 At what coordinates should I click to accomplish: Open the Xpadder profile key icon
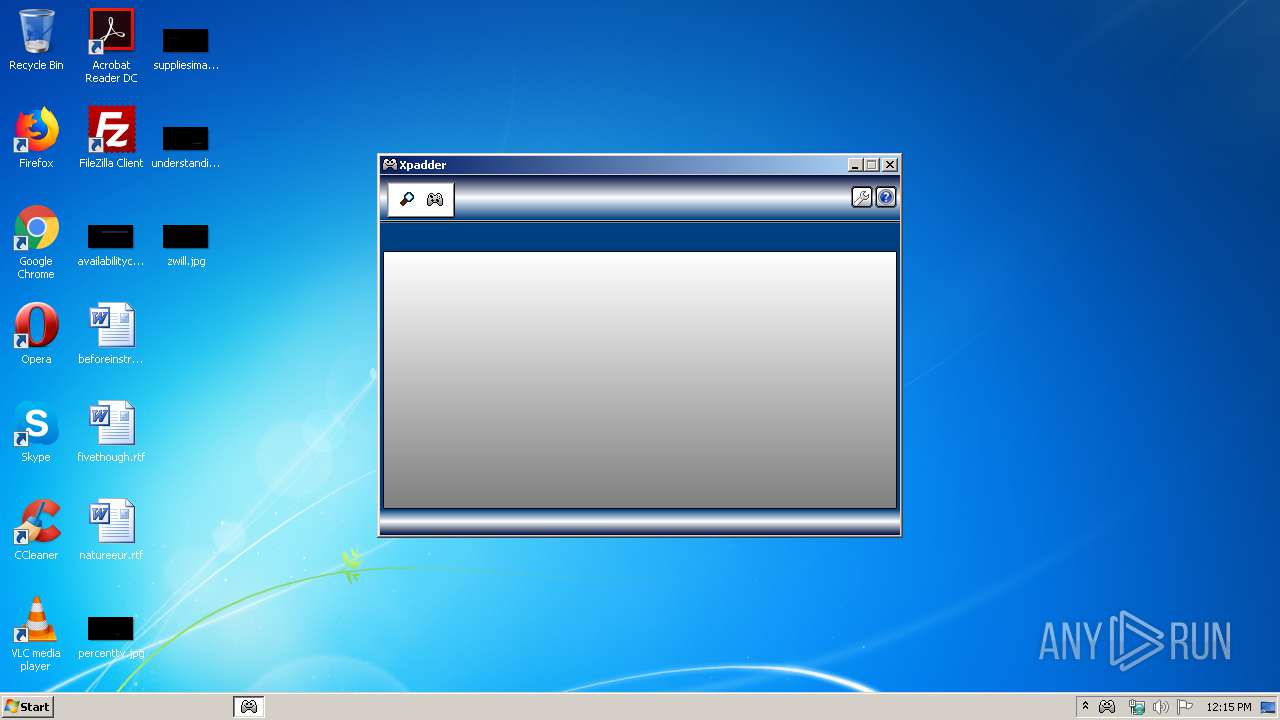(x=407, y=199)
